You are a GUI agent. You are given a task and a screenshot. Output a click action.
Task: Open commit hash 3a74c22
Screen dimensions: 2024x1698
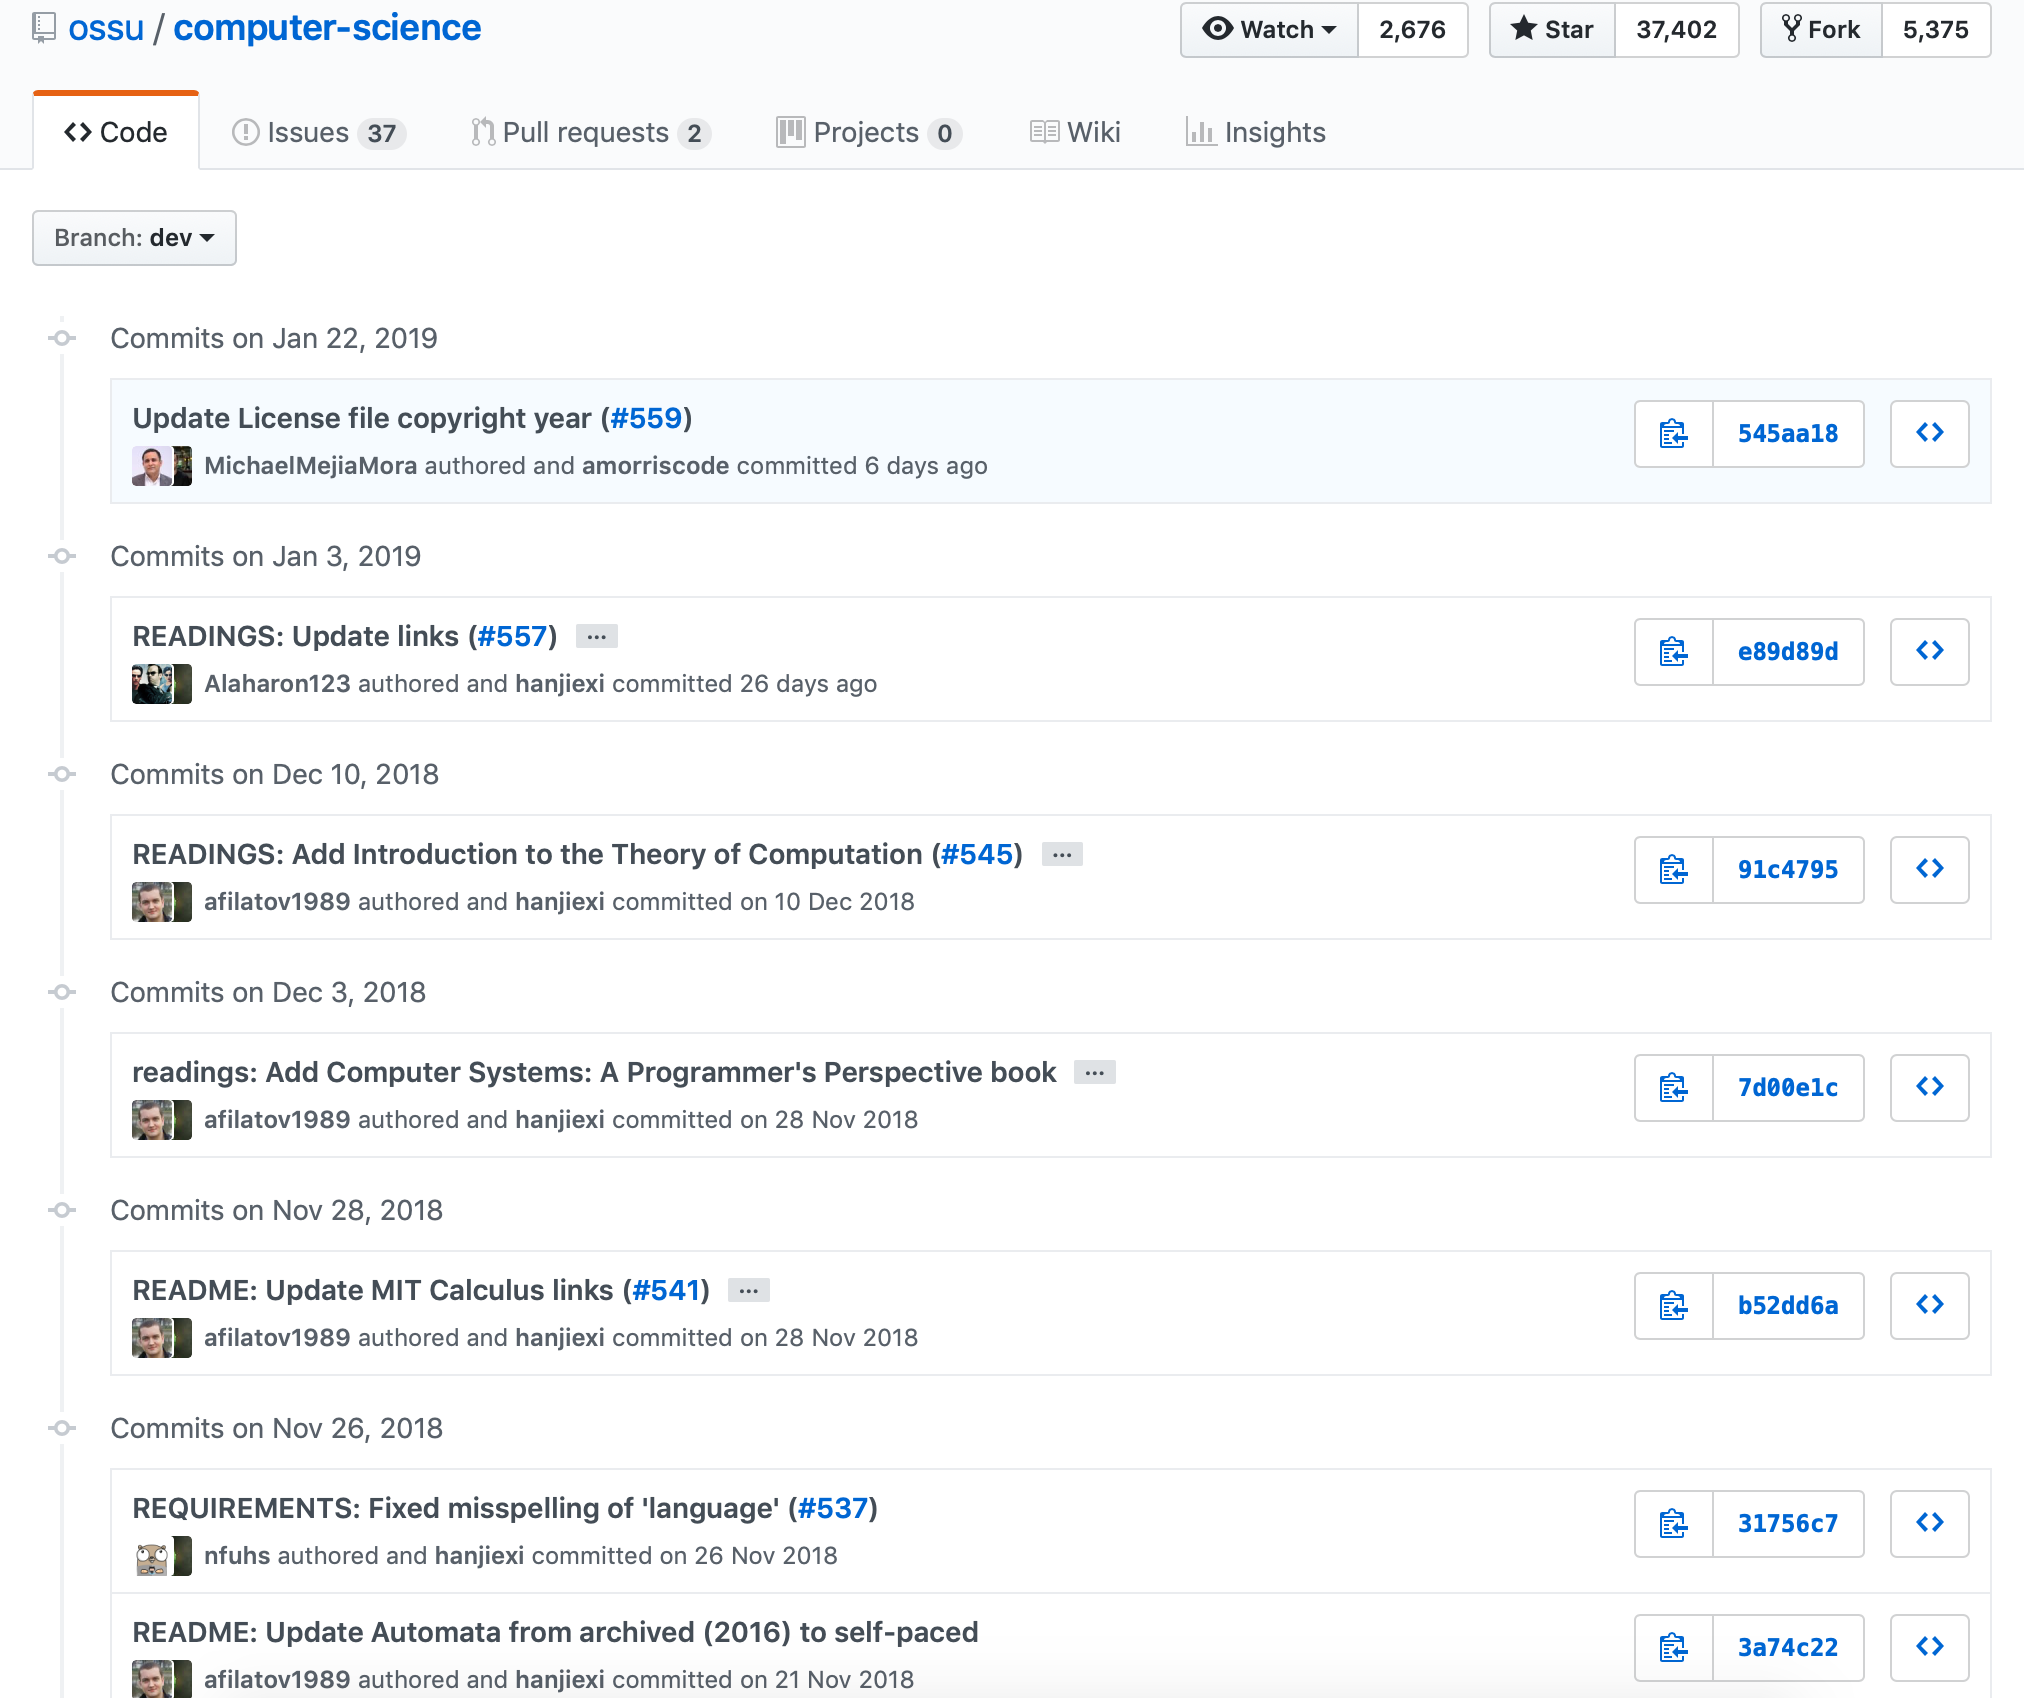tap(1788, 1648)
